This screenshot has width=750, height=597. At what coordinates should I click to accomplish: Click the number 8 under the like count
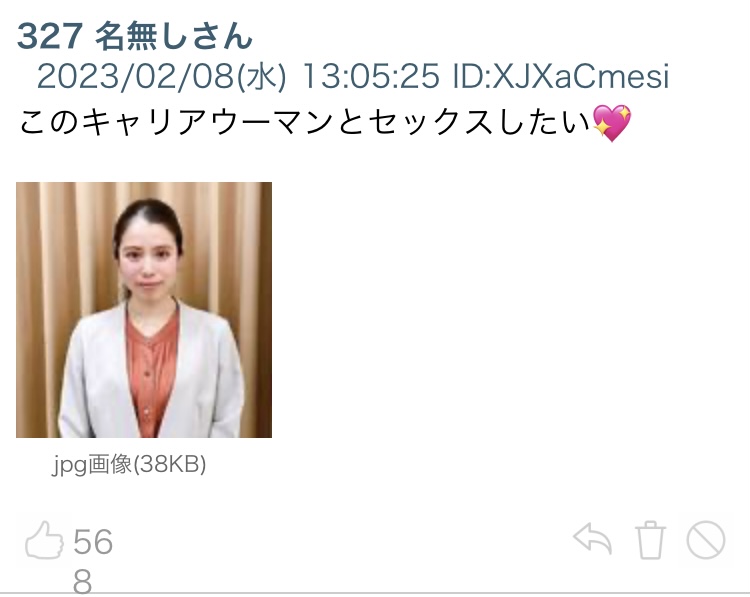pos(82,582)
